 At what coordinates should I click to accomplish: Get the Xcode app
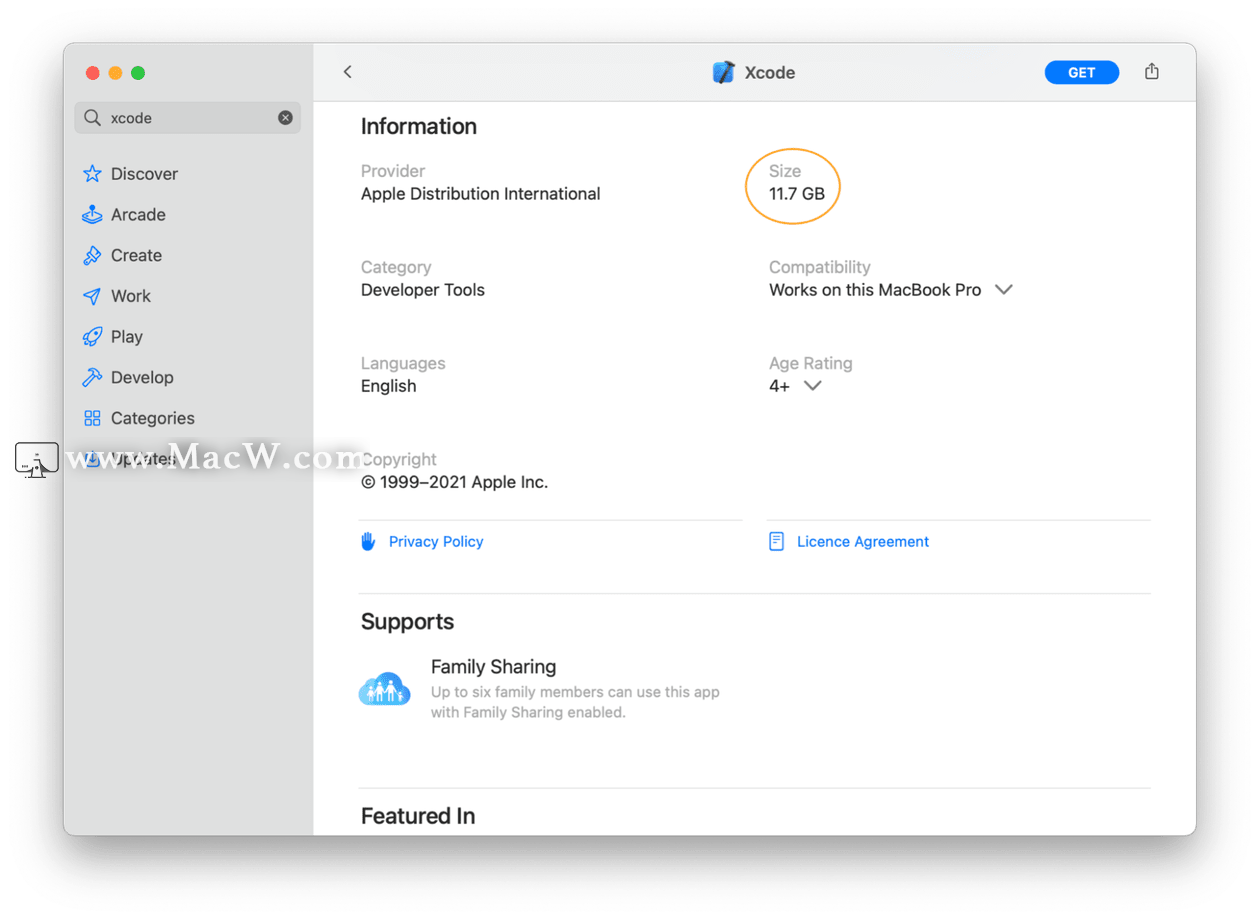point(1082,72)
